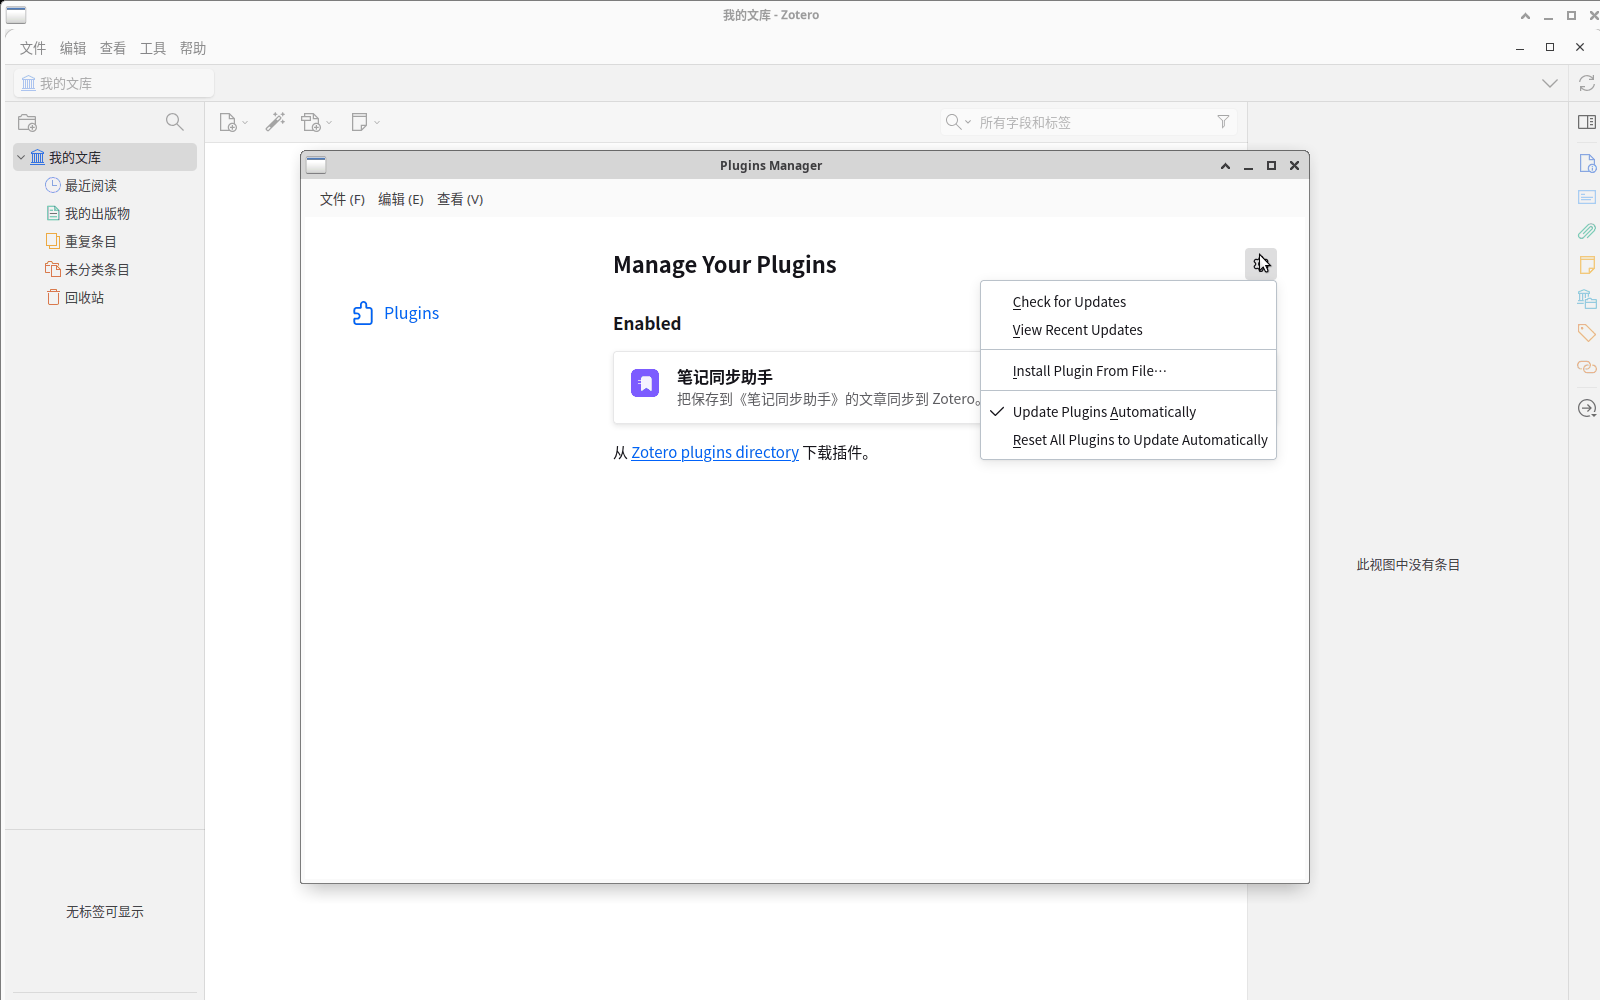Toggle the item pane layout icon

click(x=1587, y=122)
